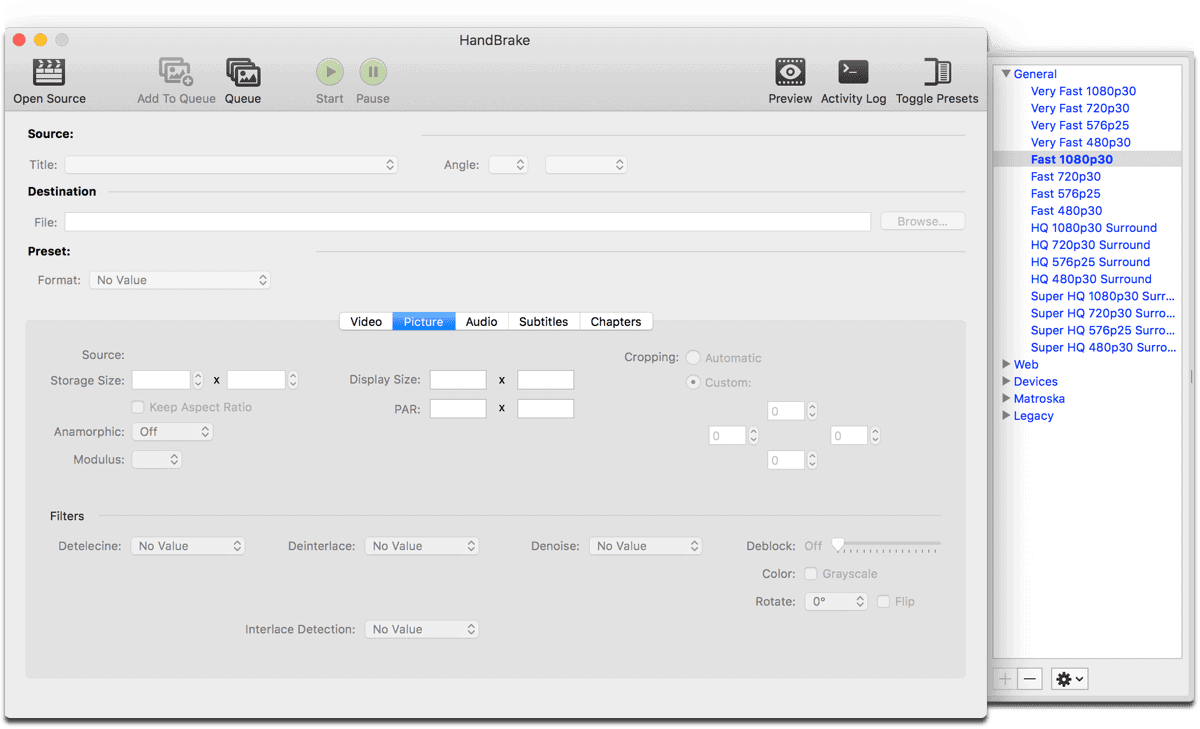Check the Grayscale color option
The width and height of the screenshot is (1200, 729).
[812, 574]
